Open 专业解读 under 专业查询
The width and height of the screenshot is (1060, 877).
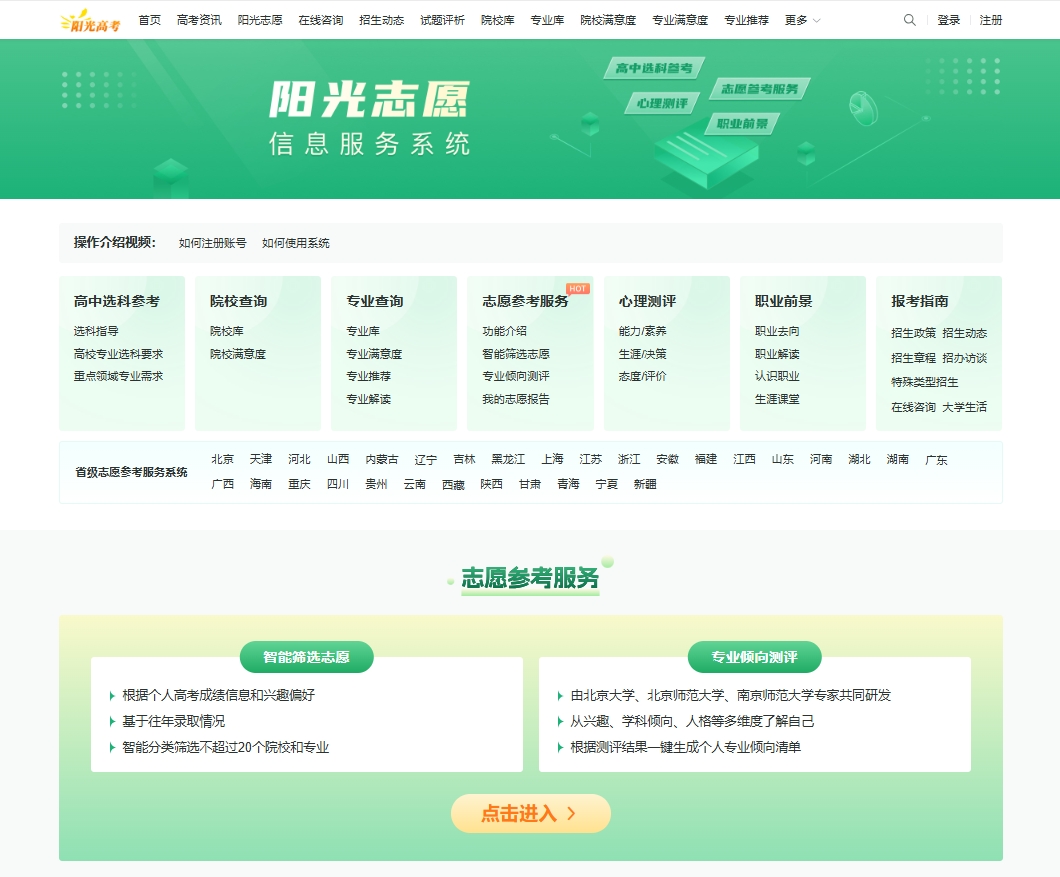[x=368, y=399]
